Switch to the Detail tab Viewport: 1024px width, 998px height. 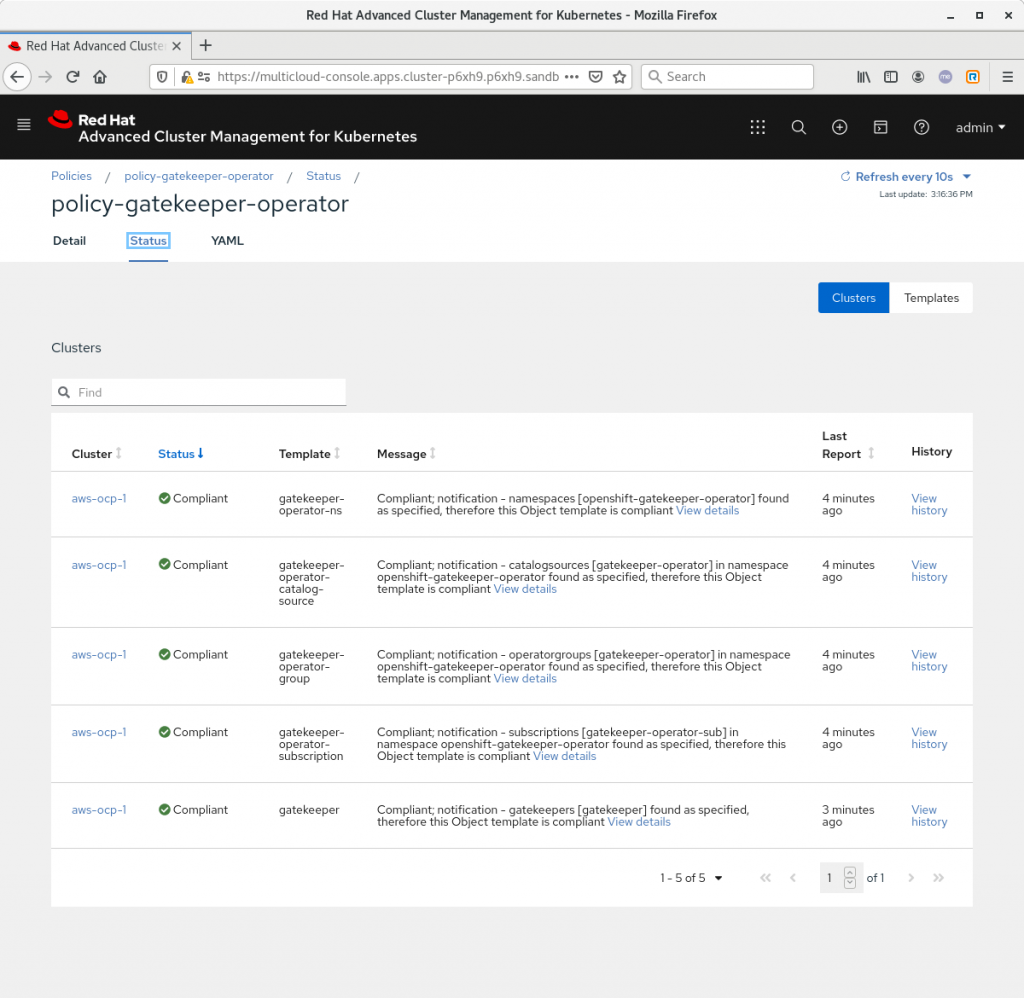click(x=69, y=241)
